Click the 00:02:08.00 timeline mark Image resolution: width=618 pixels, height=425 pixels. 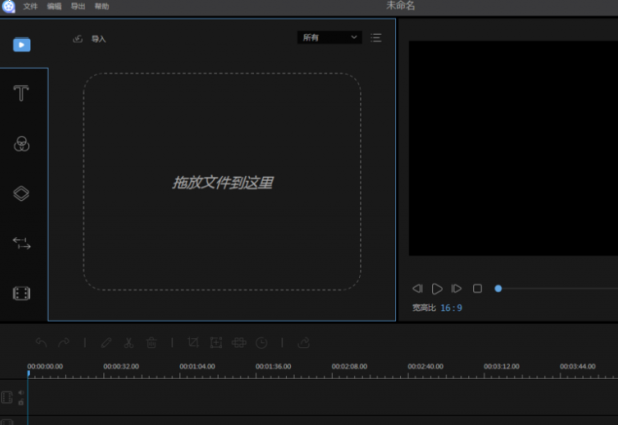click(349, 366)
